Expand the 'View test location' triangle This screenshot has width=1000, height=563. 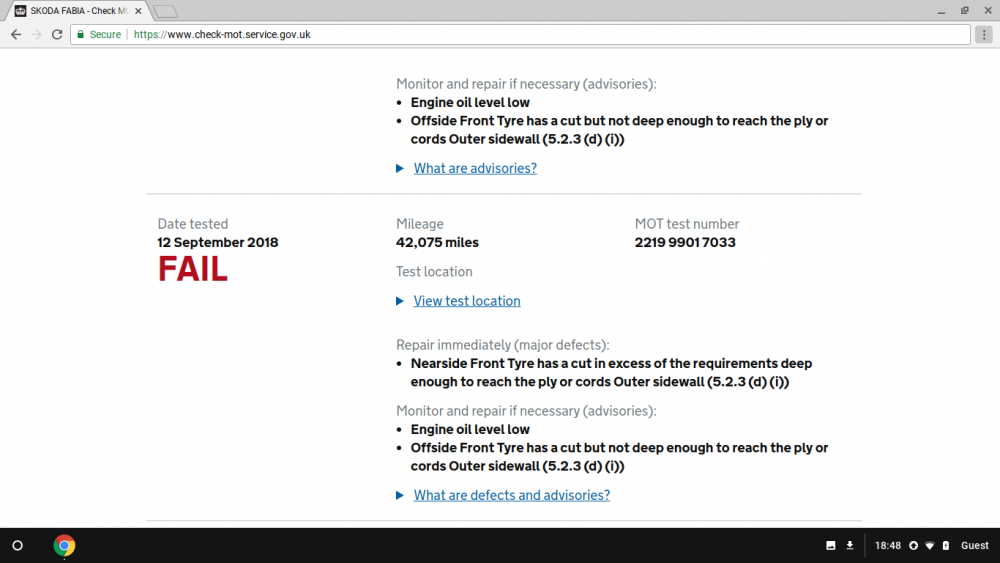pos(400,301)
